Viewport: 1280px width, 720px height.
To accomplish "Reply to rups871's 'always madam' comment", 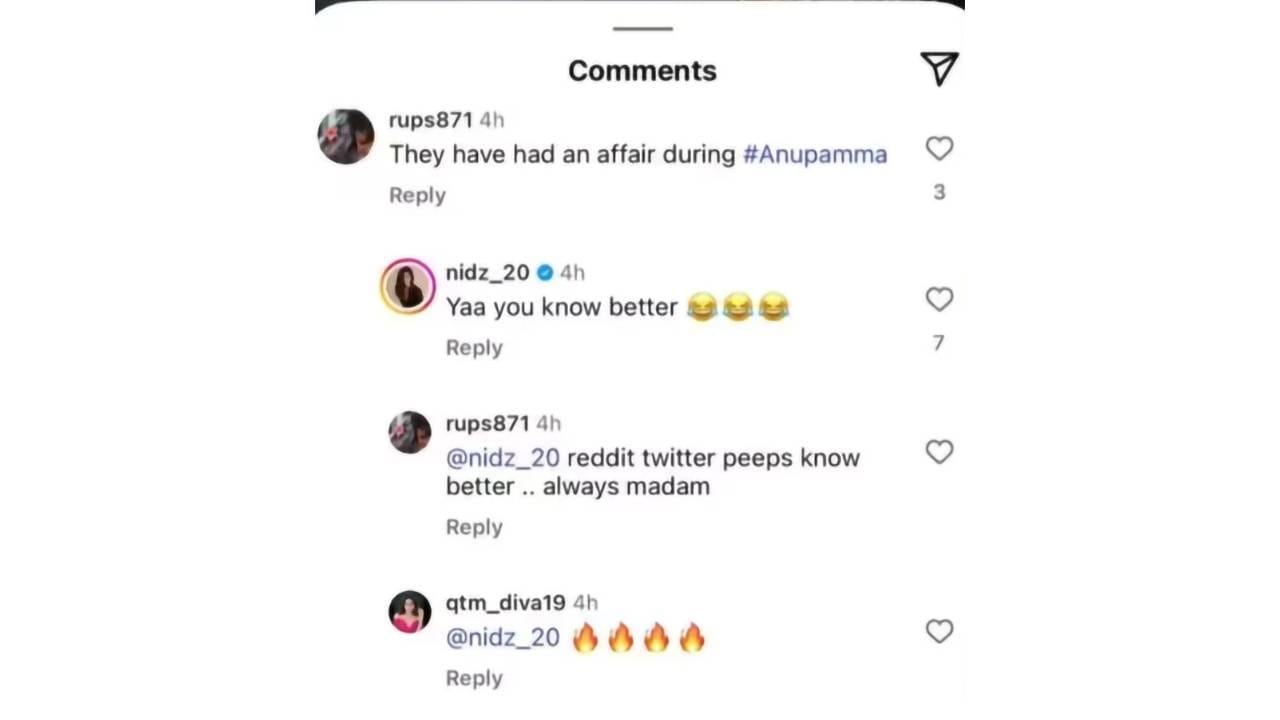I will pyautogui.click(x=474, y=527).
